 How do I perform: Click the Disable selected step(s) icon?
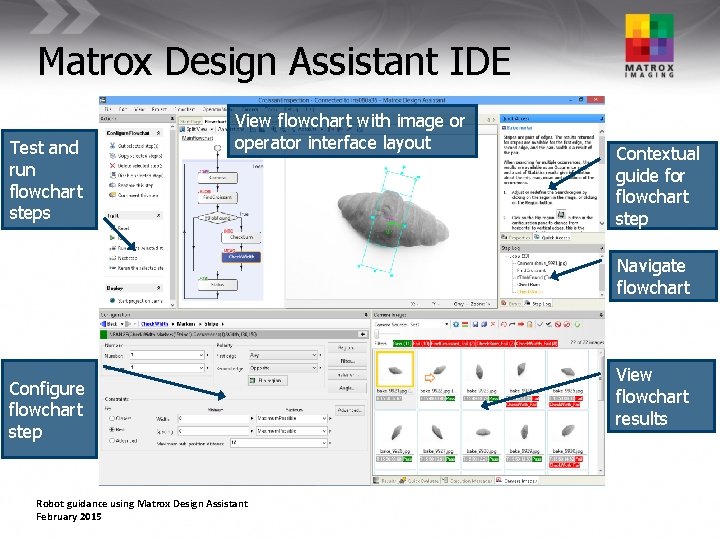tap(112, 175)
